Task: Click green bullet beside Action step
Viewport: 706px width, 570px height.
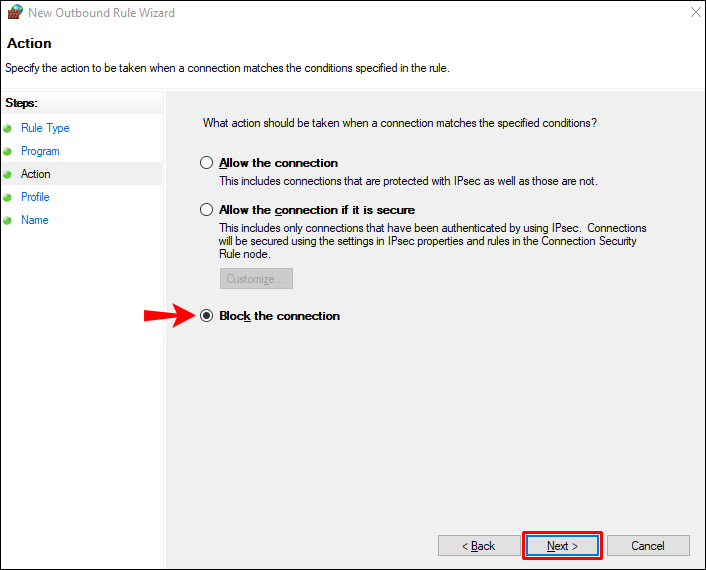Action: 8,174
